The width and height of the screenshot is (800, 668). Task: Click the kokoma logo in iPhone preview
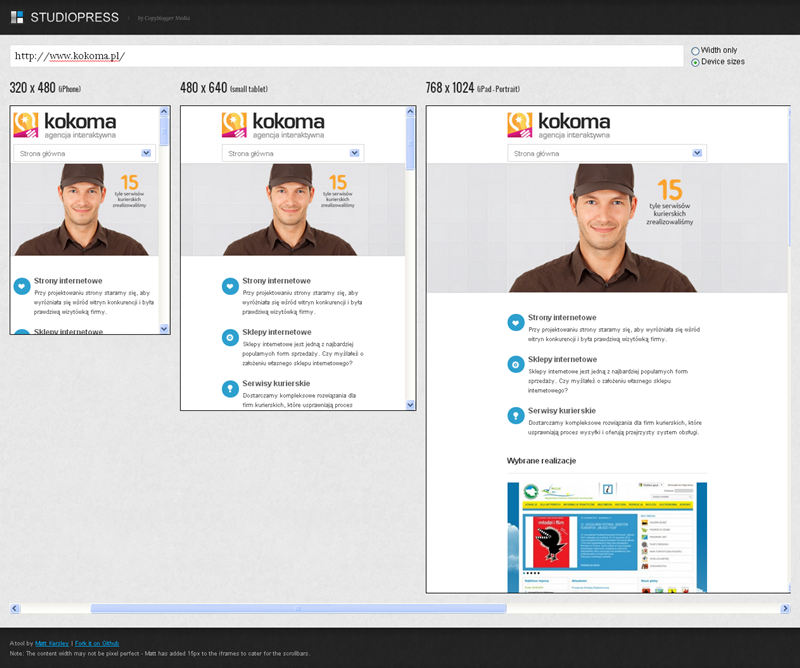[65, 124]
